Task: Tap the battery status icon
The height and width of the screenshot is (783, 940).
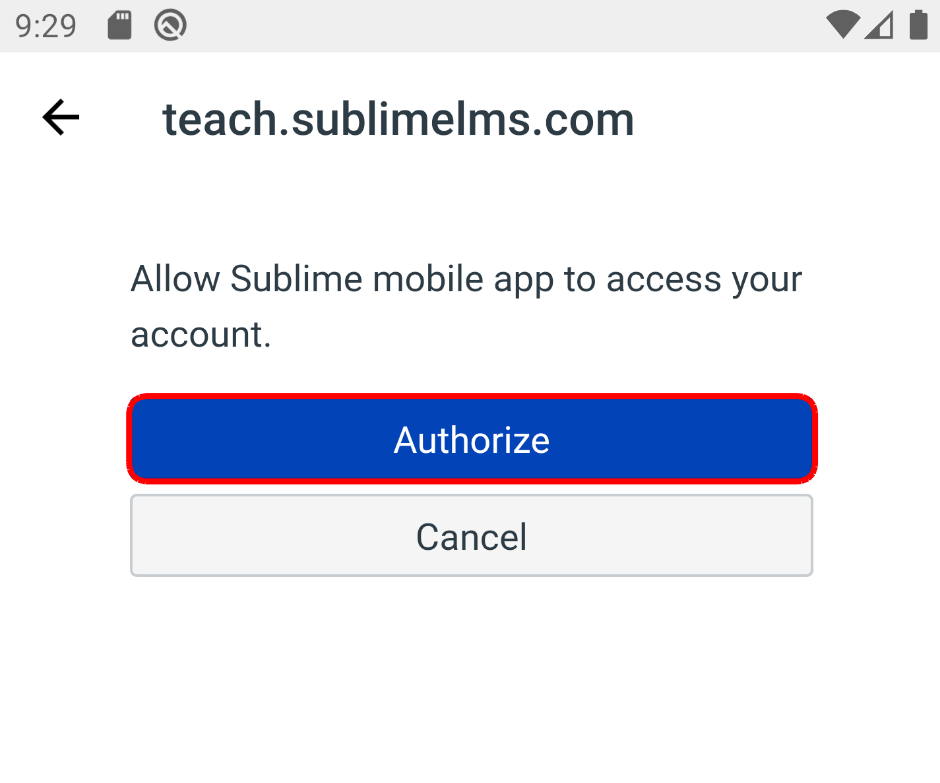Action: click(x=918, y=26)
